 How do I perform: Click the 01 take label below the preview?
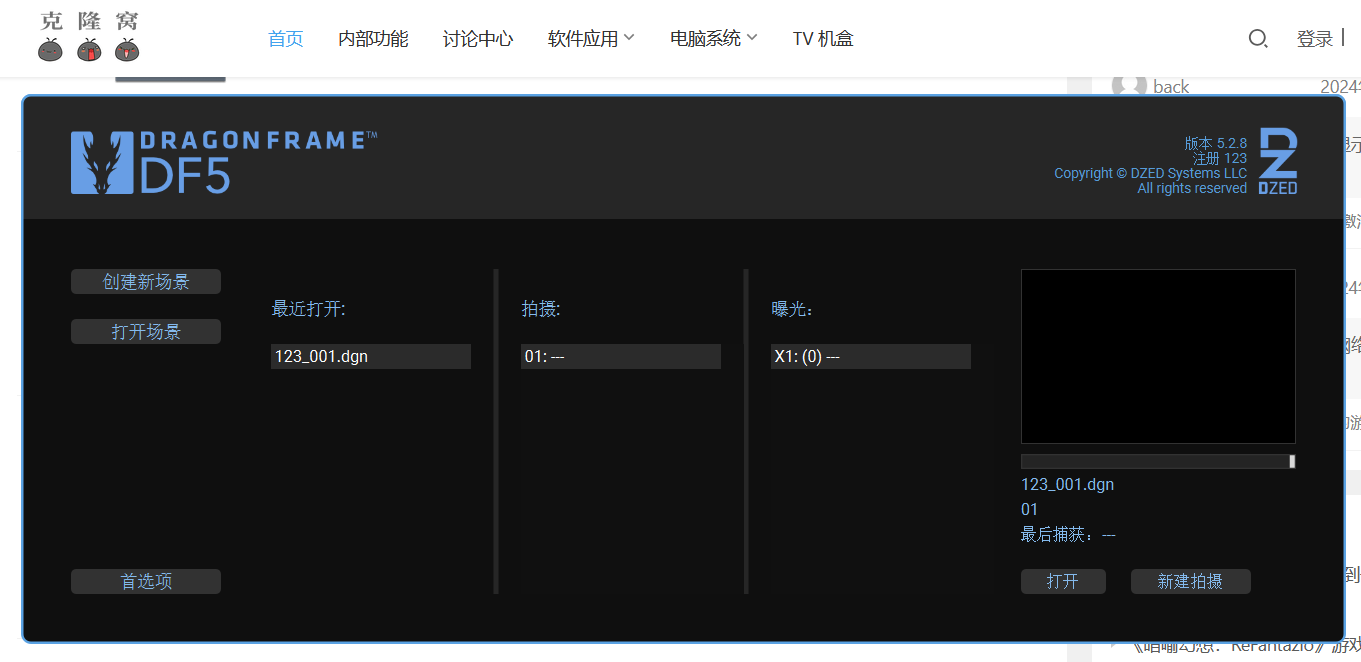coord(1030,509)
